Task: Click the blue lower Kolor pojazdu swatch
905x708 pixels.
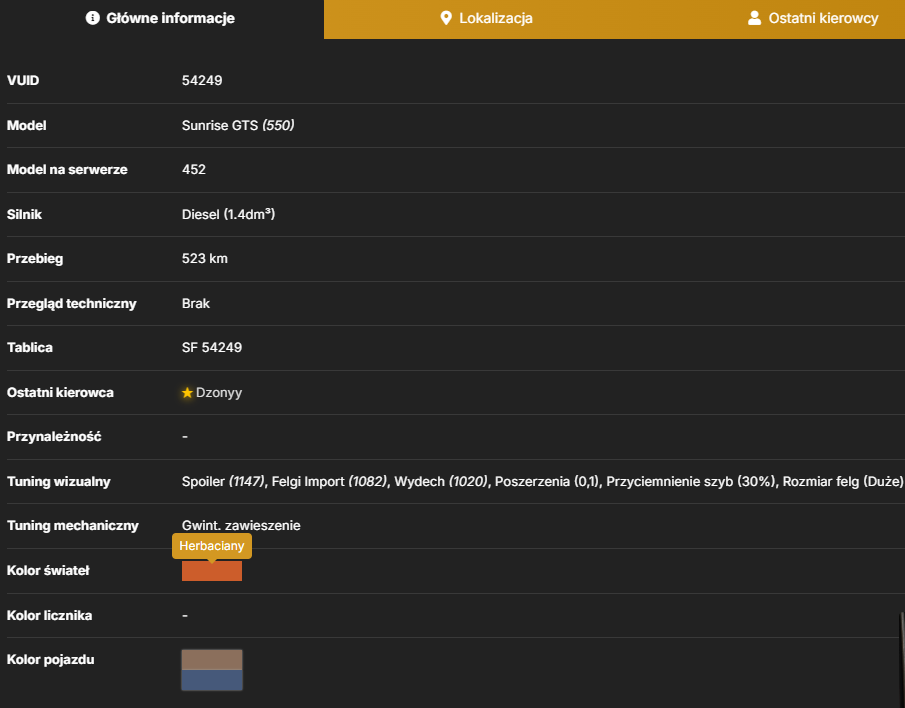Action: (x=212, y=680)
